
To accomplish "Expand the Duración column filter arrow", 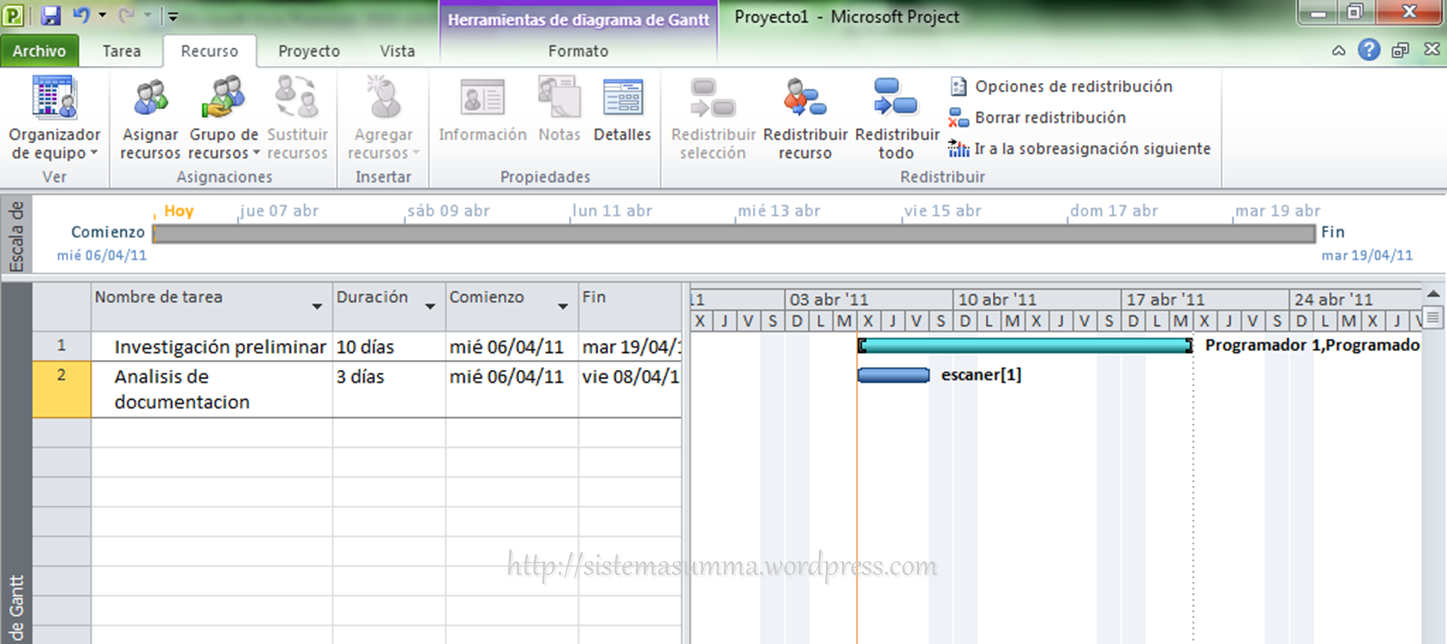I will click(x=430, y=307).
